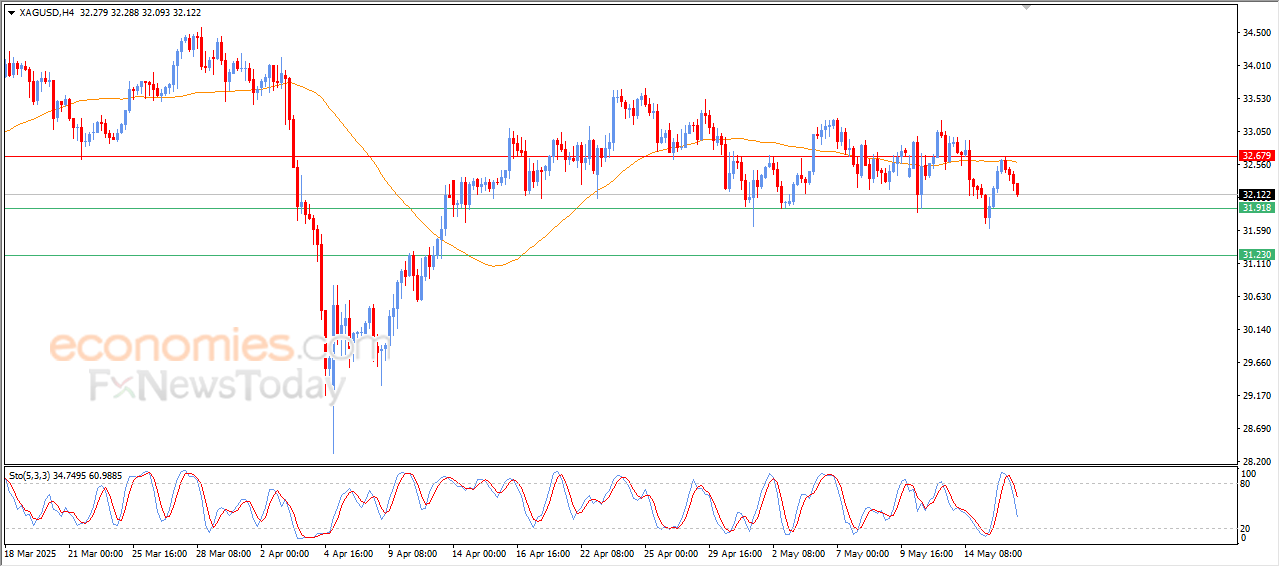
Task: Click the Sto(5,3,3) indicator label
Action: click(x=29, y=475)
